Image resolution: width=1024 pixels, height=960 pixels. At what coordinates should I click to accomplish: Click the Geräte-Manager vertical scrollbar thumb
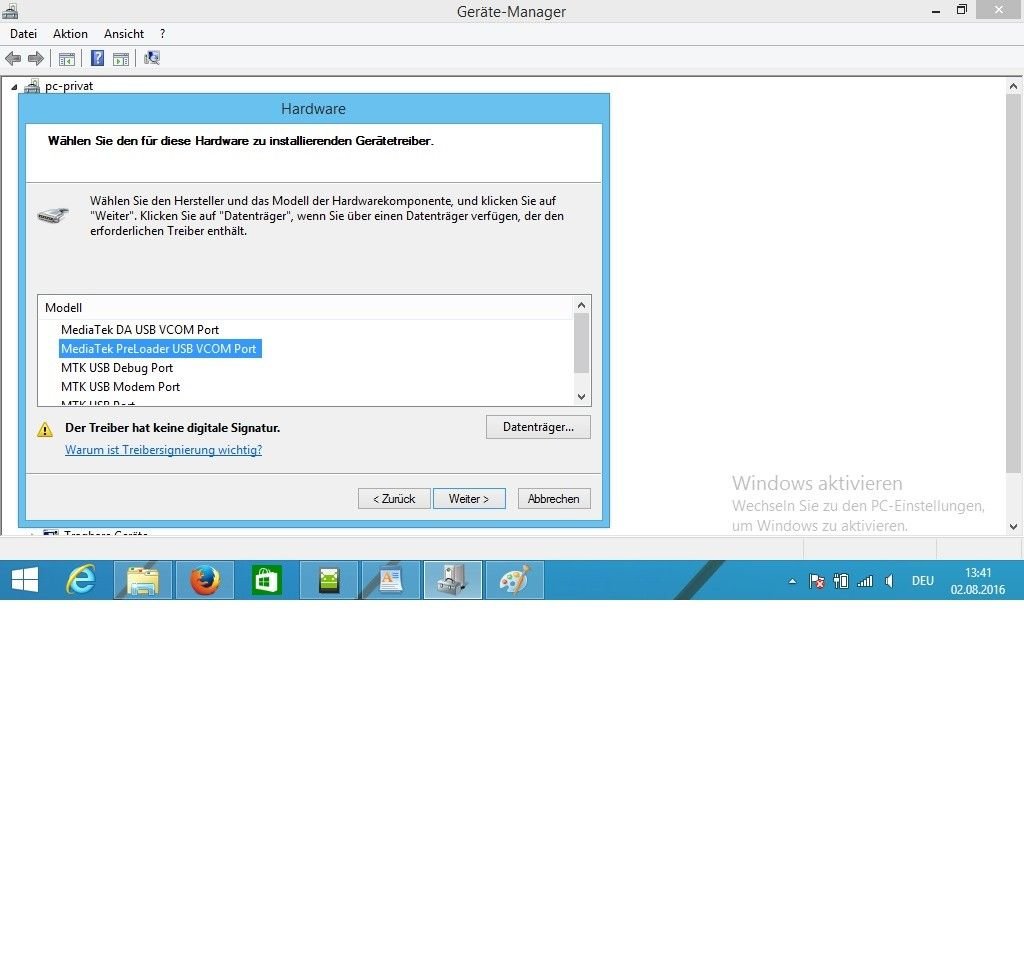[1013, 283]
